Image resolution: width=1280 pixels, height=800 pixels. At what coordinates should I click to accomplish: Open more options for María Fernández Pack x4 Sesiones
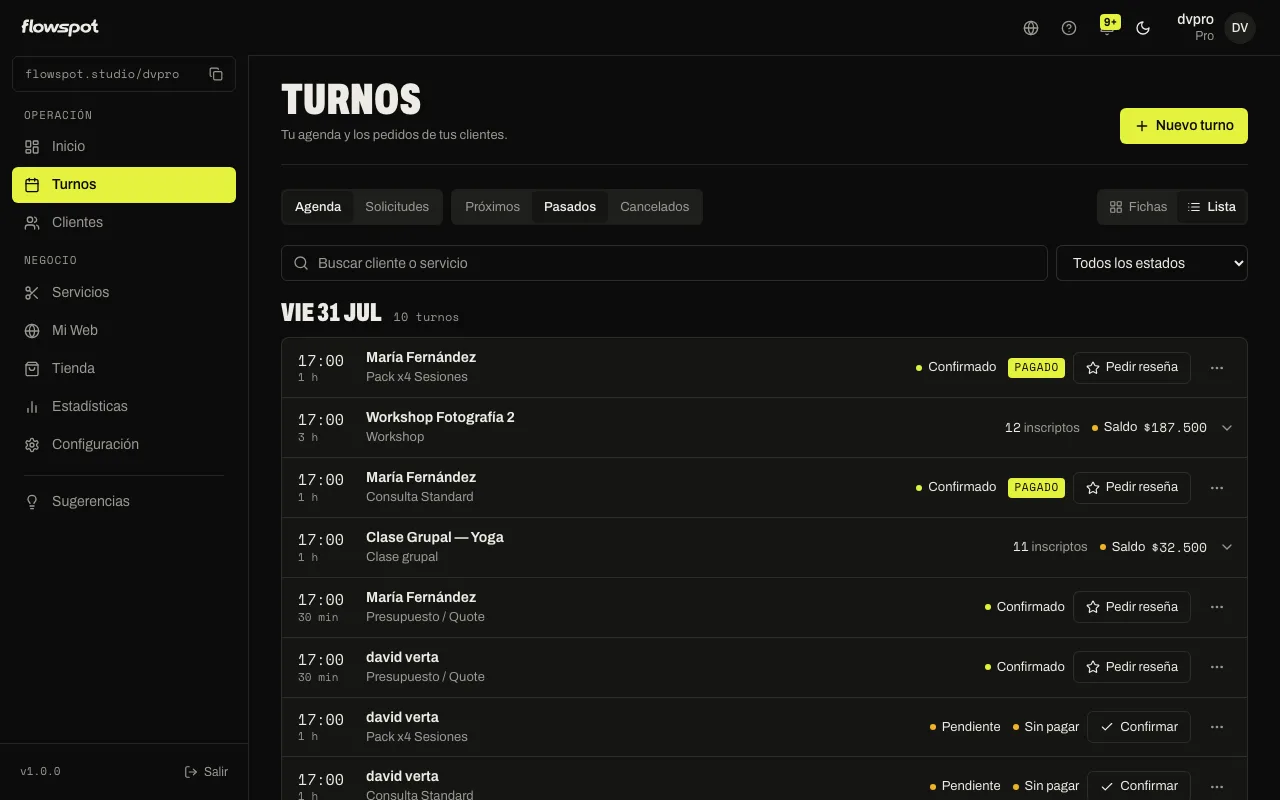(x=1217, y=368)
